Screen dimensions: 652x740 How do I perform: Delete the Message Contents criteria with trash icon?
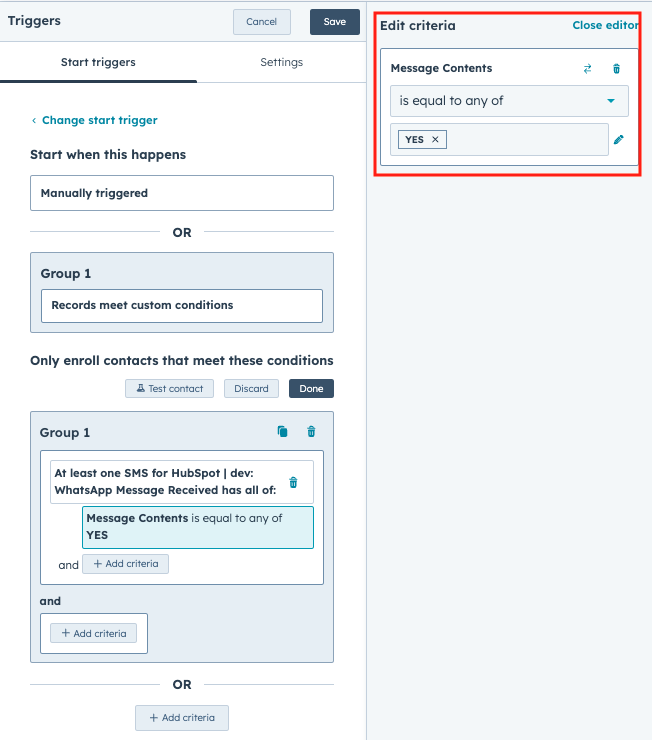tap(616, 69)
